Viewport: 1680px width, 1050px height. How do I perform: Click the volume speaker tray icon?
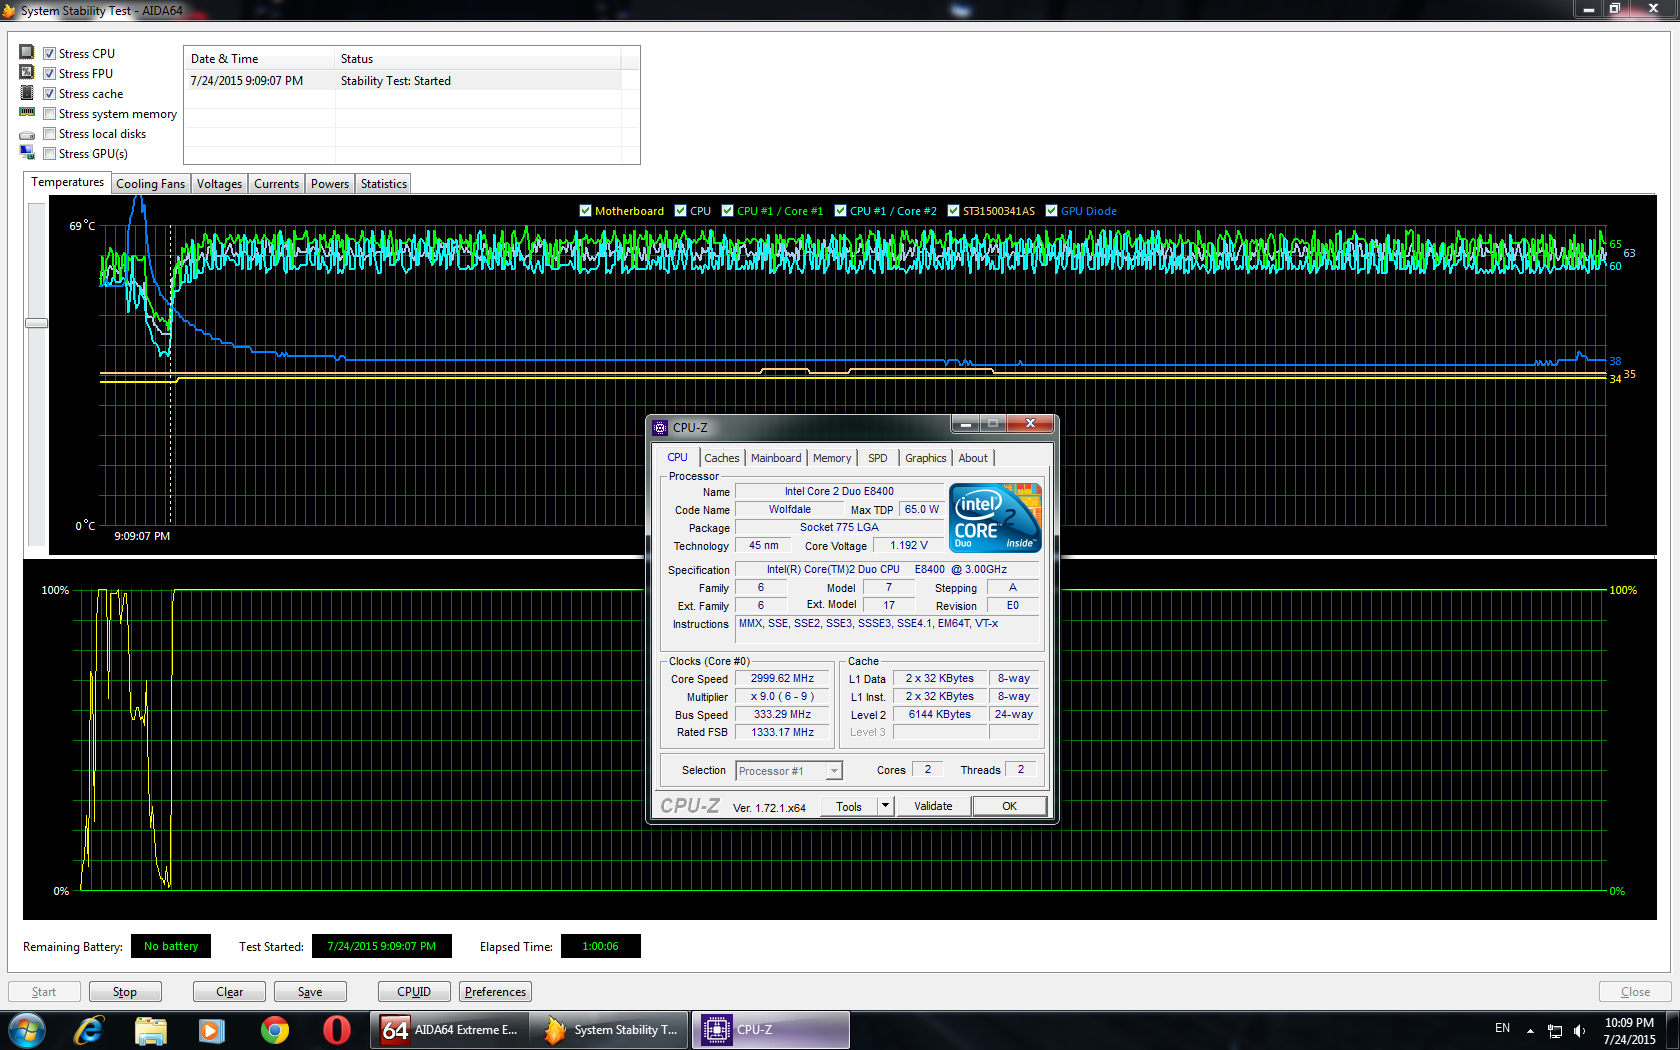1579,1031
